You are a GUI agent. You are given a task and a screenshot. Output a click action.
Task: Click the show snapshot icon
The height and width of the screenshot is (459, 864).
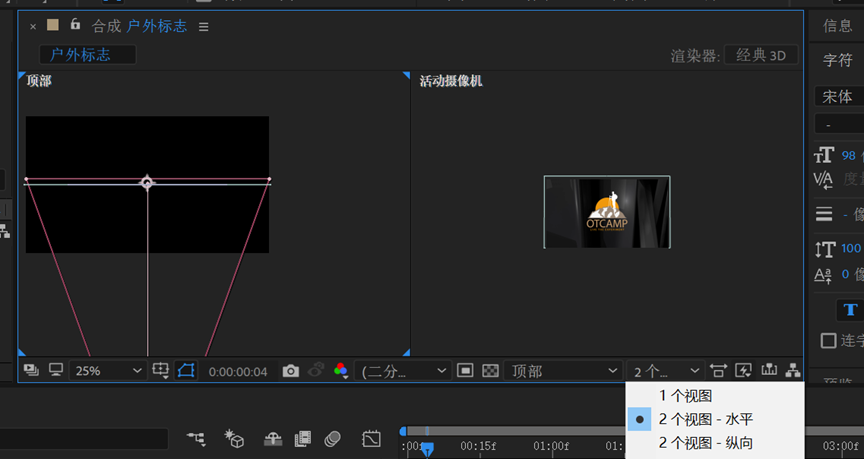pyautogui.click(x=315, y=370)
